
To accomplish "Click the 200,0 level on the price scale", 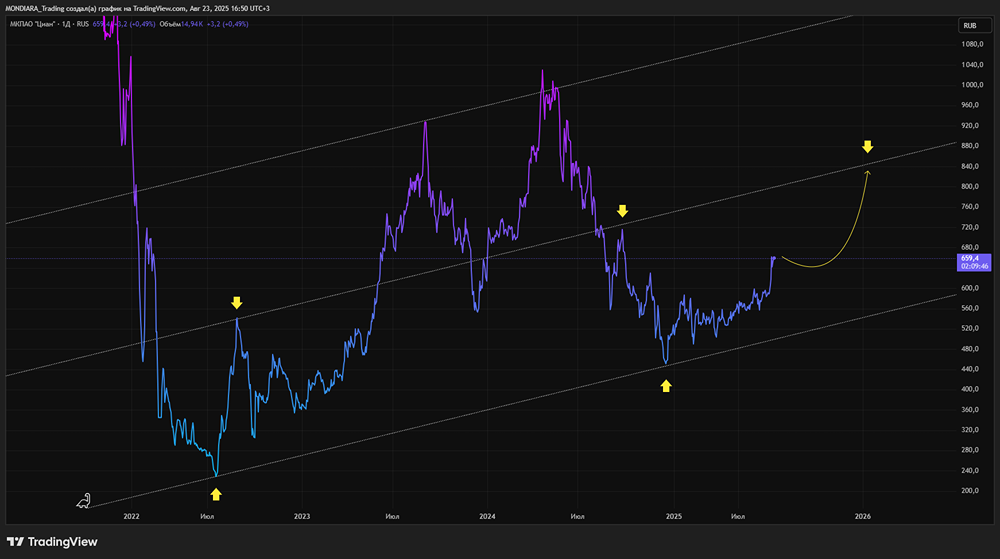I will [970, 491].
